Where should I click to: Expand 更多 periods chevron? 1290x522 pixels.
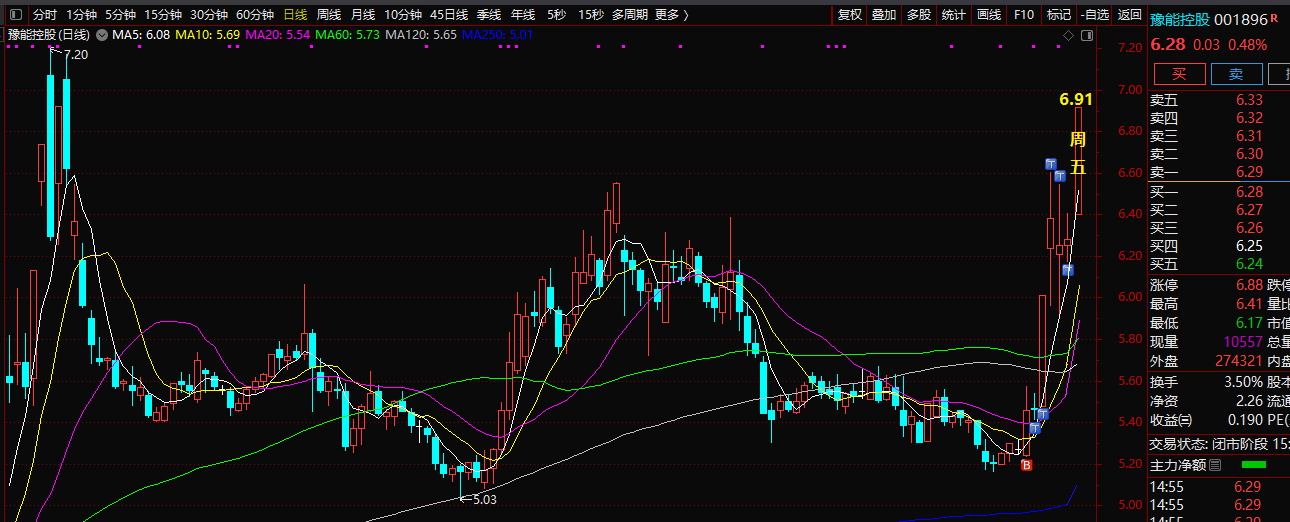point(686,15)
